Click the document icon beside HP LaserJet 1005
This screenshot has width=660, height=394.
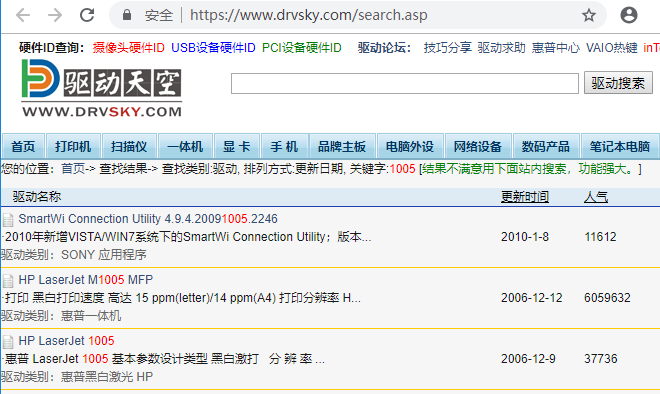[x=8, y=342]
